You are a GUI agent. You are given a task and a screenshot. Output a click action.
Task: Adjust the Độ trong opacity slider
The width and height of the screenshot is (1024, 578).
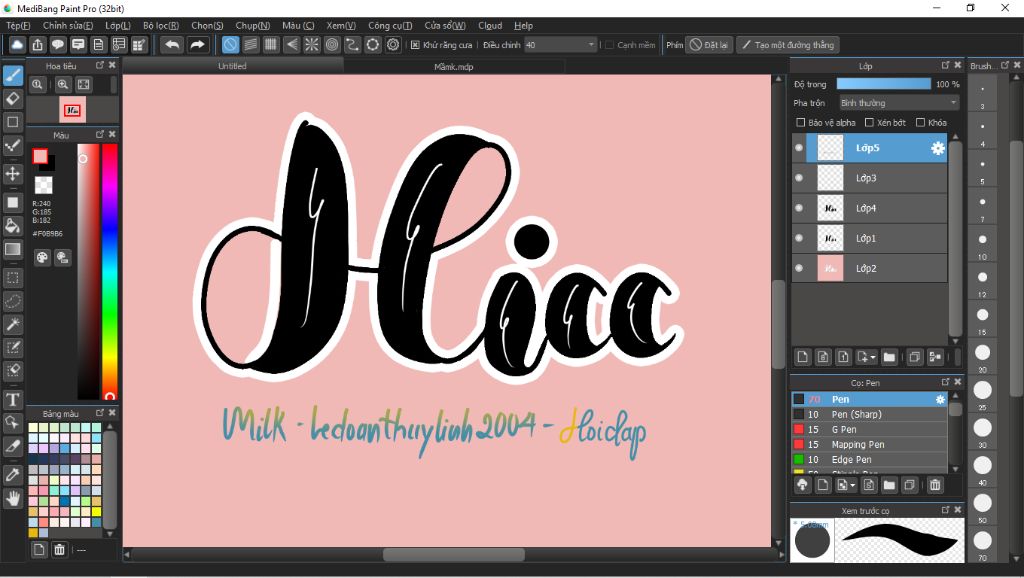(x=884, y=84)
